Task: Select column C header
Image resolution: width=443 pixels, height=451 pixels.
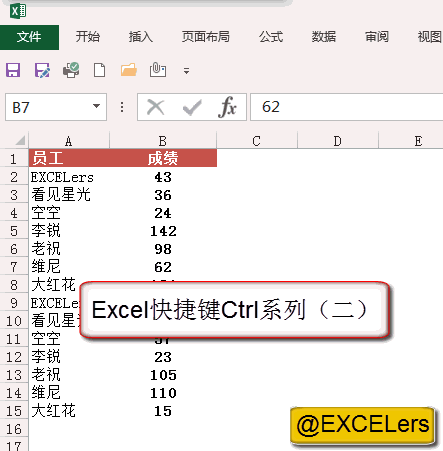Action: pos(257,141)
